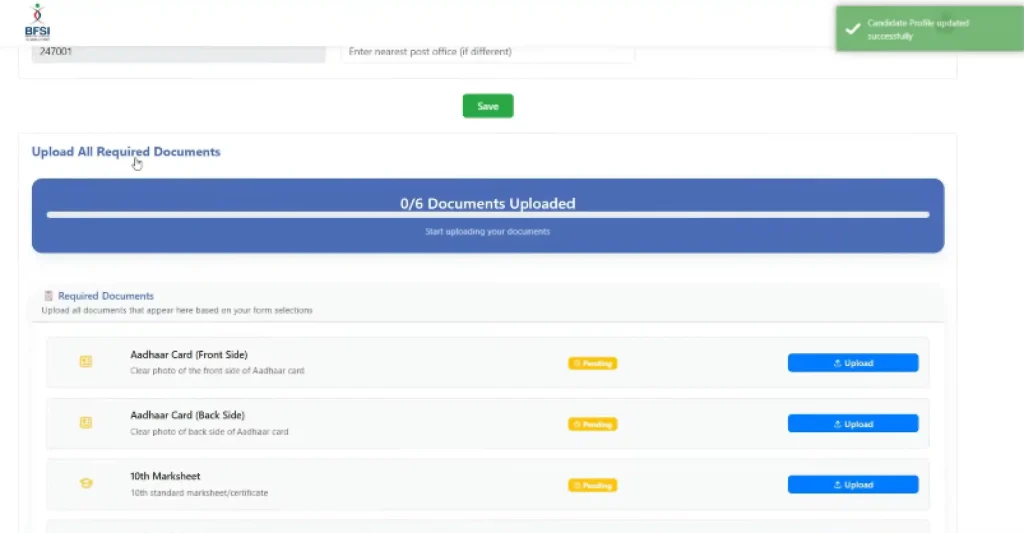Click the Upload All Required Documents heading
This screenshot has height=533, width=1024.
[x=126, y=152]
